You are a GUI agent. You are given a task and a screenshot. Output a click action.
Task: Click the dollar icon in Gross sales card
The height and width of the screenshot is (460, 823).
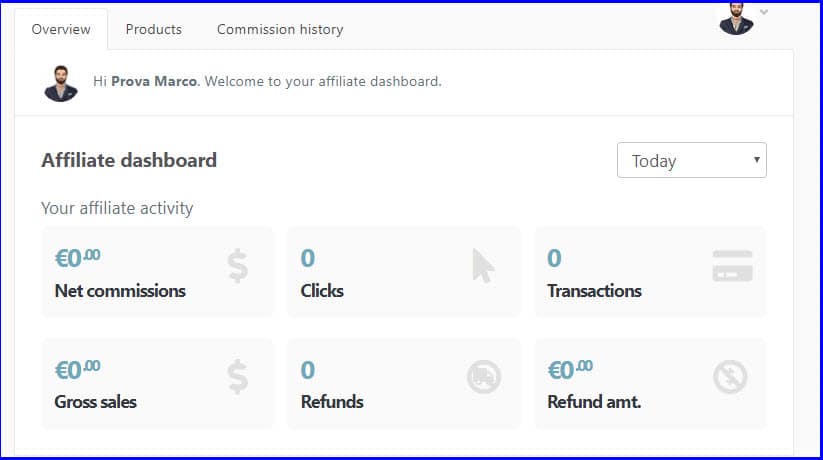[x=238, y=377]
